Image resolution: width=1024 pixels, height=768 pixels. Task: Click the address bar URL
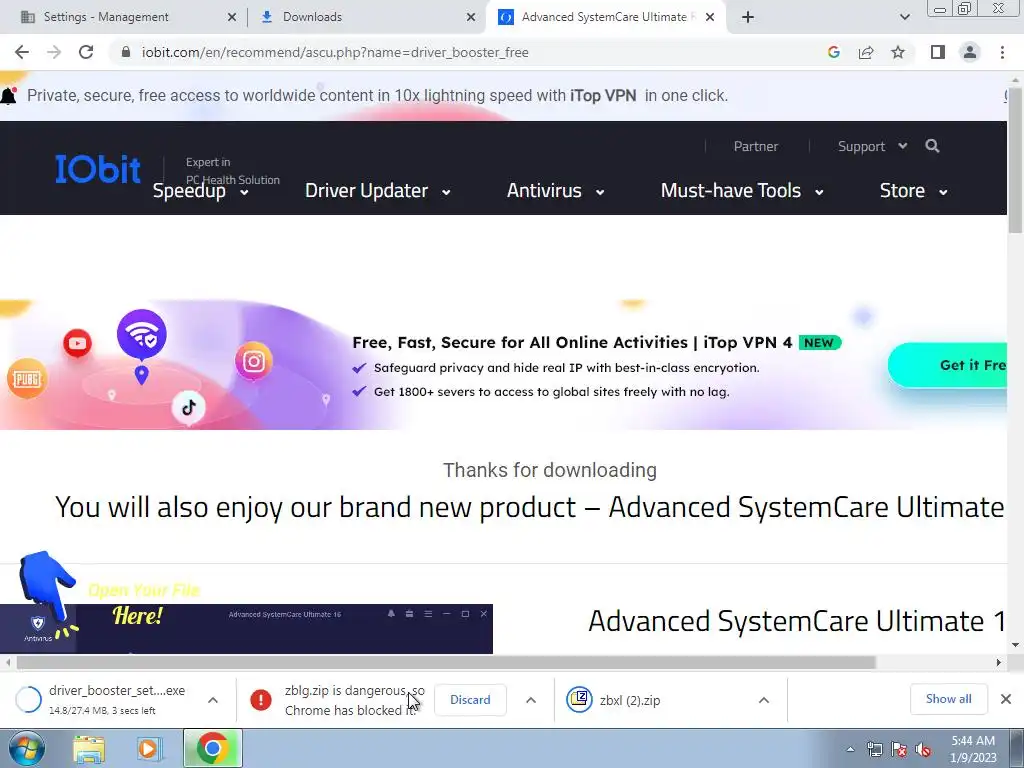(335, 52)
